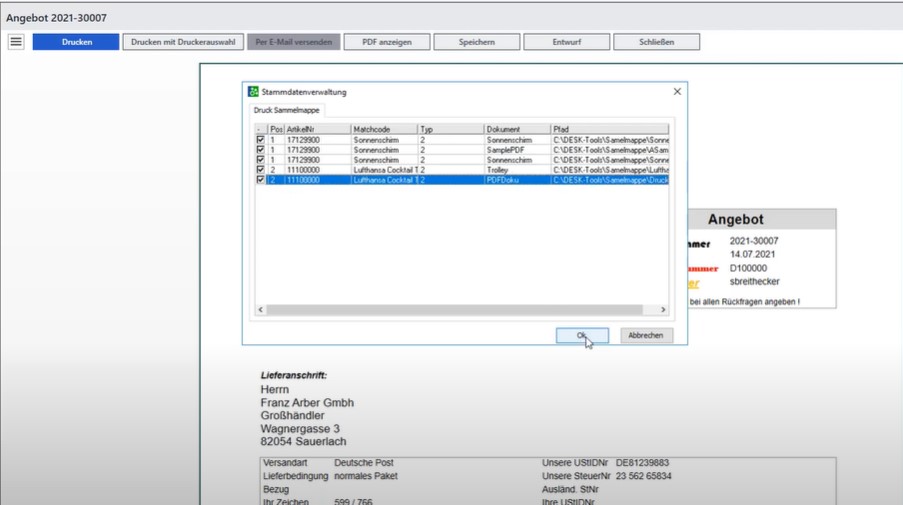This screenshot has height=505, width=903.
Task: Select the SamplePDF document cell
Action: coord(517,150)
